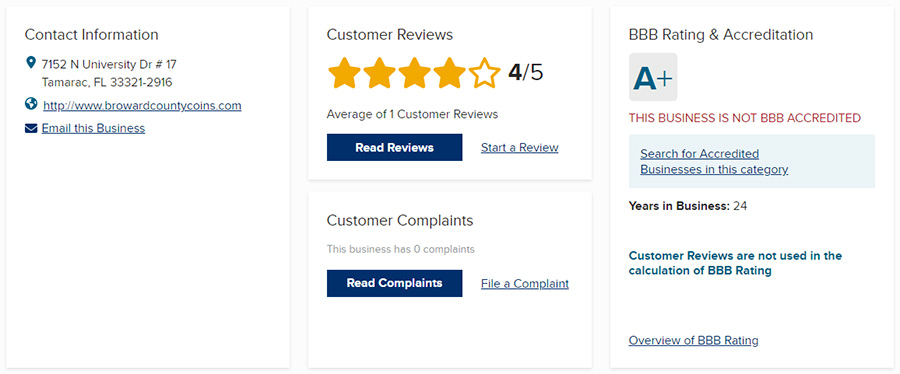This screenshot has width=900, height=374.
Task: Click the map pin location icon
Action: click(31, 62)
